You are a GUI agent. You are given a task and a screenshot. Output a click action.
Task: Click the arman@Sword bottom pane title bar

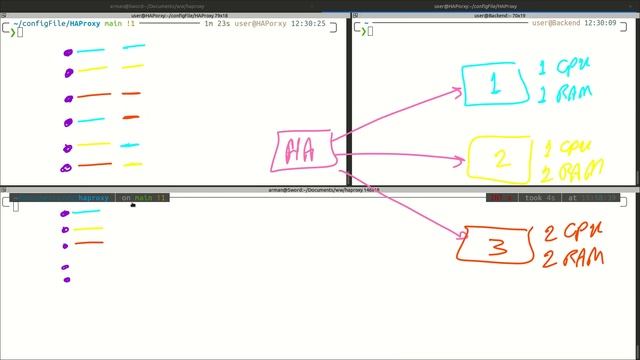(x=324, y=190)
